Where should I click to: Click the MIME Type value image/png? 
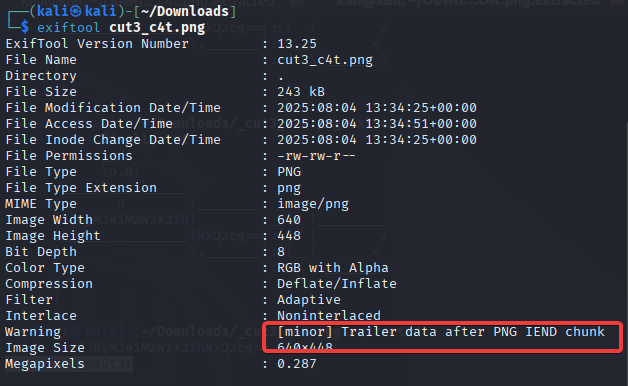coord(313,204)
